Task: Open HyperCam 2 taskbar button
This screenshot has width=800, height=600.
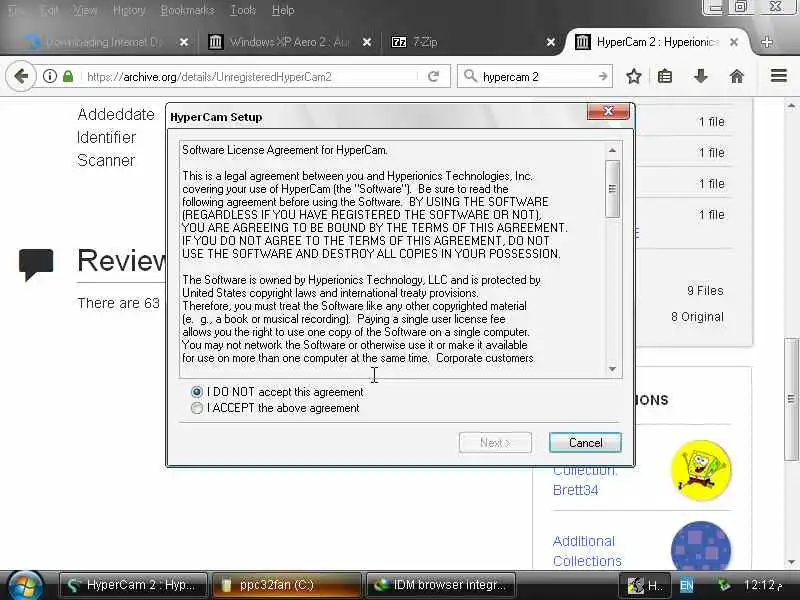Action: (134, 585)
